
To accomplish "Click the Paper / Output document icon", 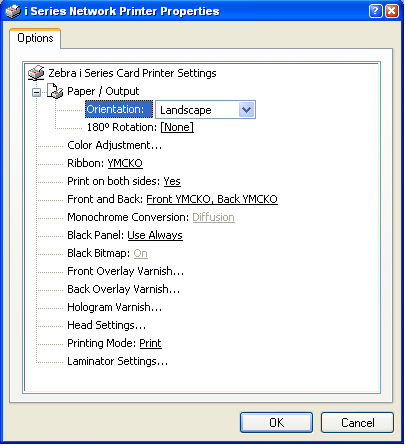I will [55, 91].
